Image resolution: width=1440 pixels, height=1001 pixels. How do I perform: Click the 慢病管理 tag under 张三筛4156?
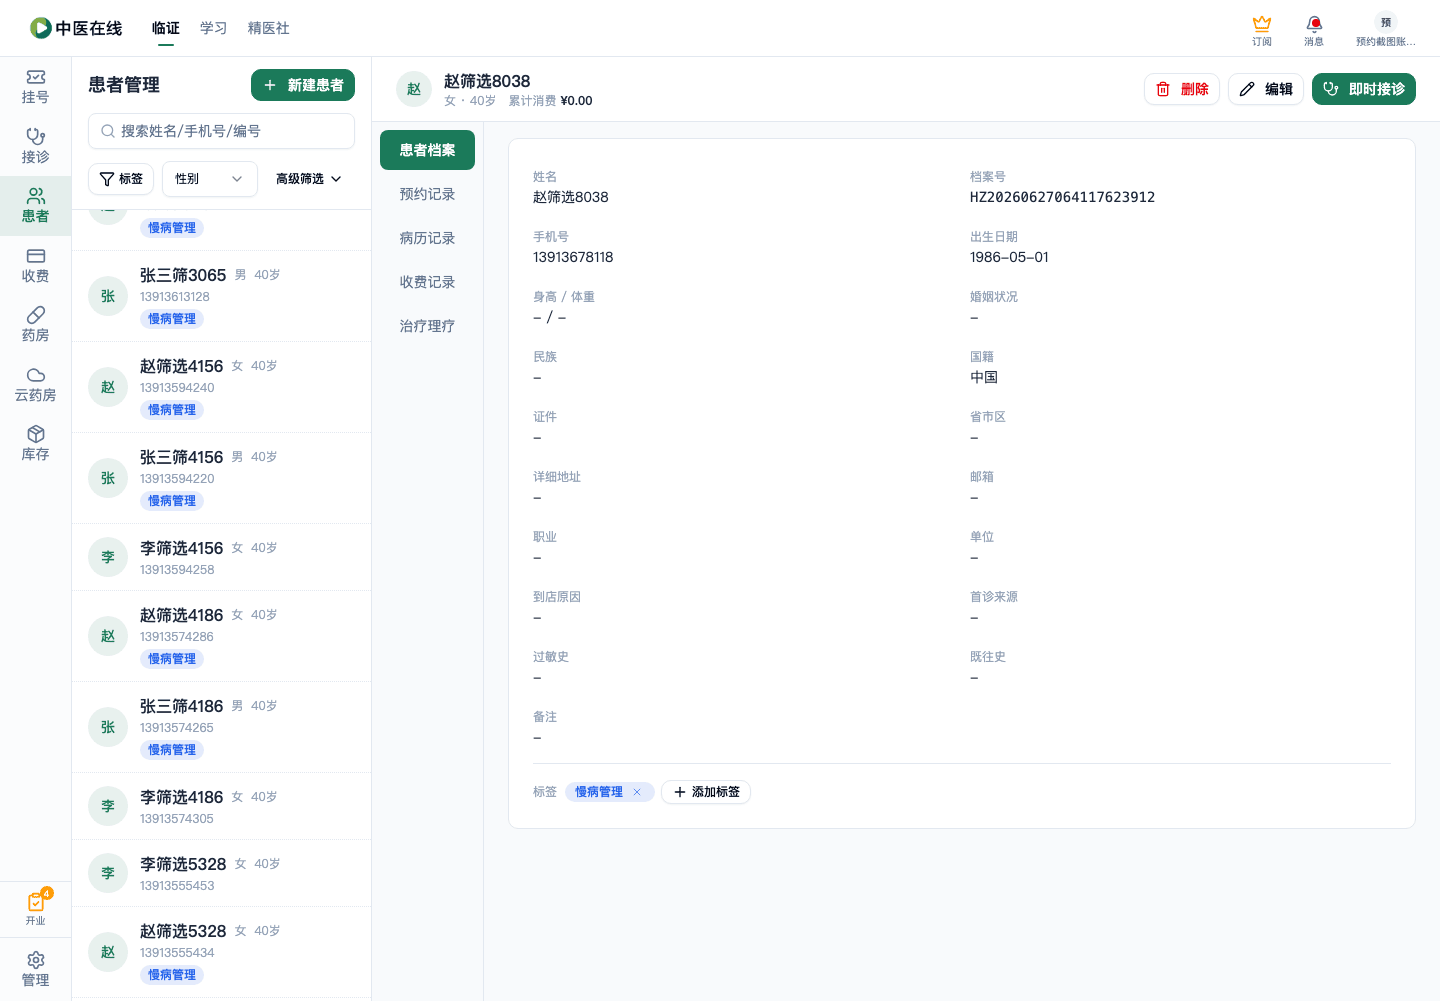point(172,501)
